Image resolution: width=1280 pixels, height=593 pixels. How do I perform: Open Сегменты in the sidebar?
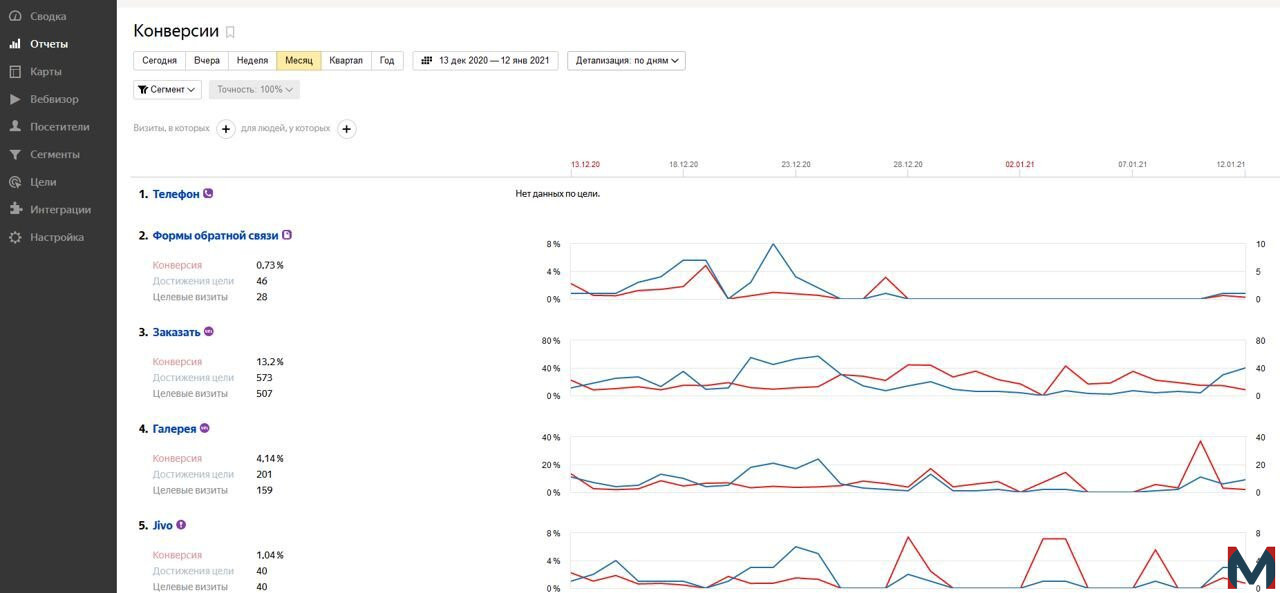(55, 155)
